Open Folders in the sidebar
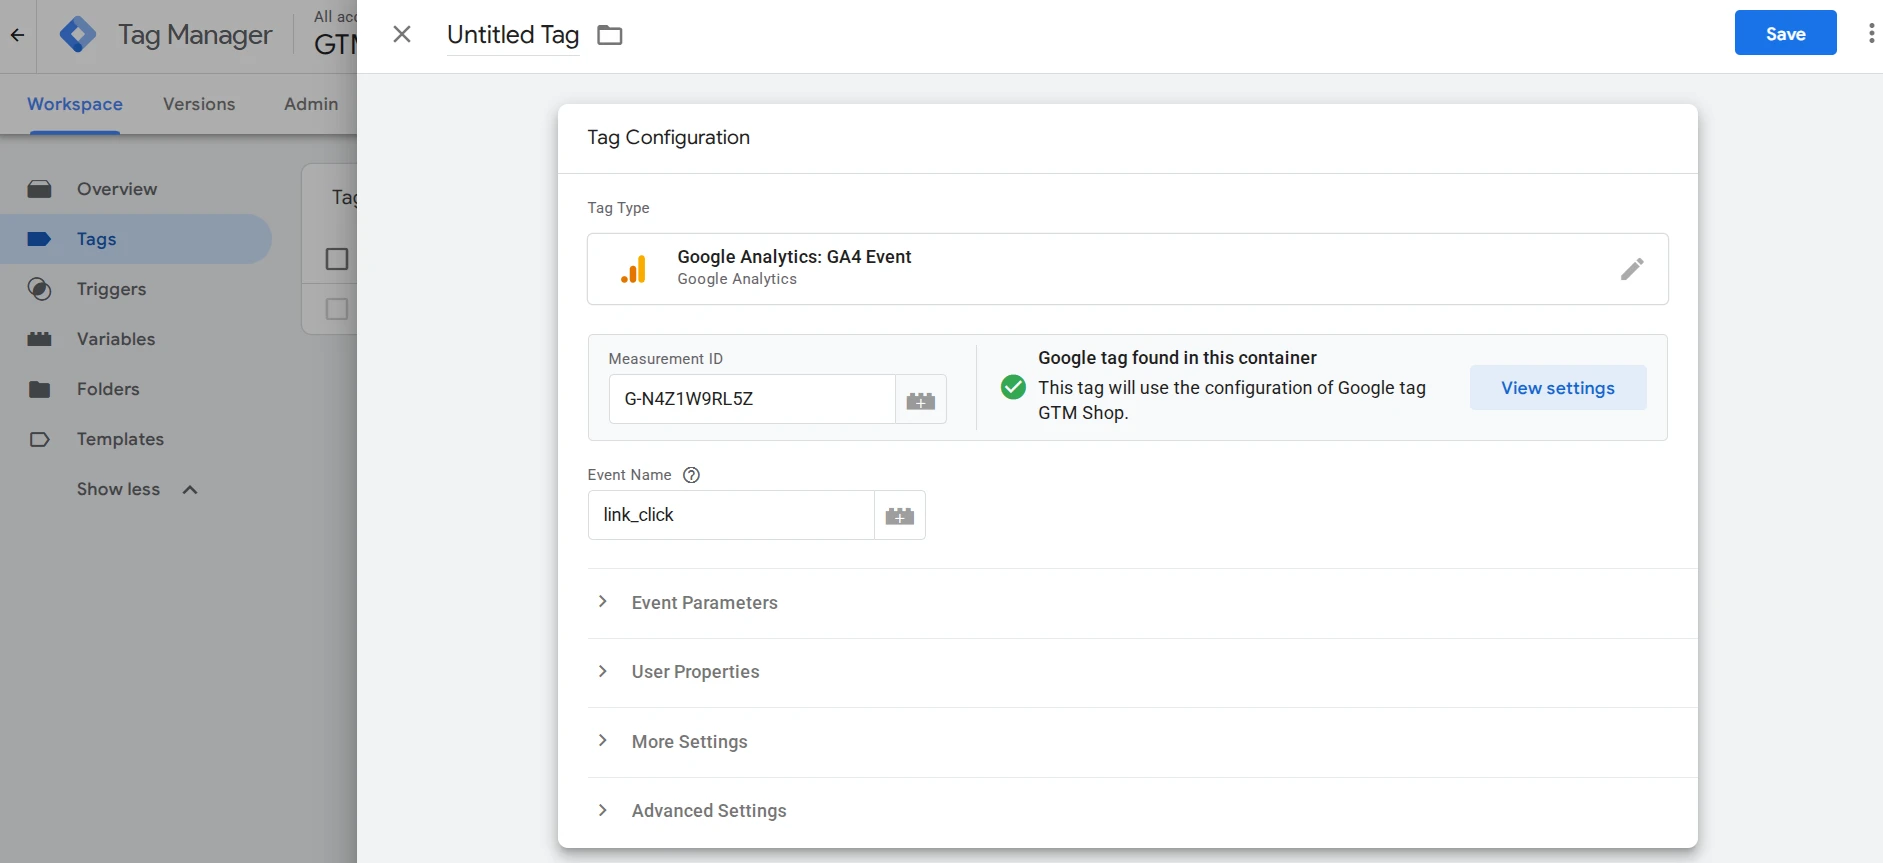This screenshot has width=1883, height=863. (x=136, y=389)
